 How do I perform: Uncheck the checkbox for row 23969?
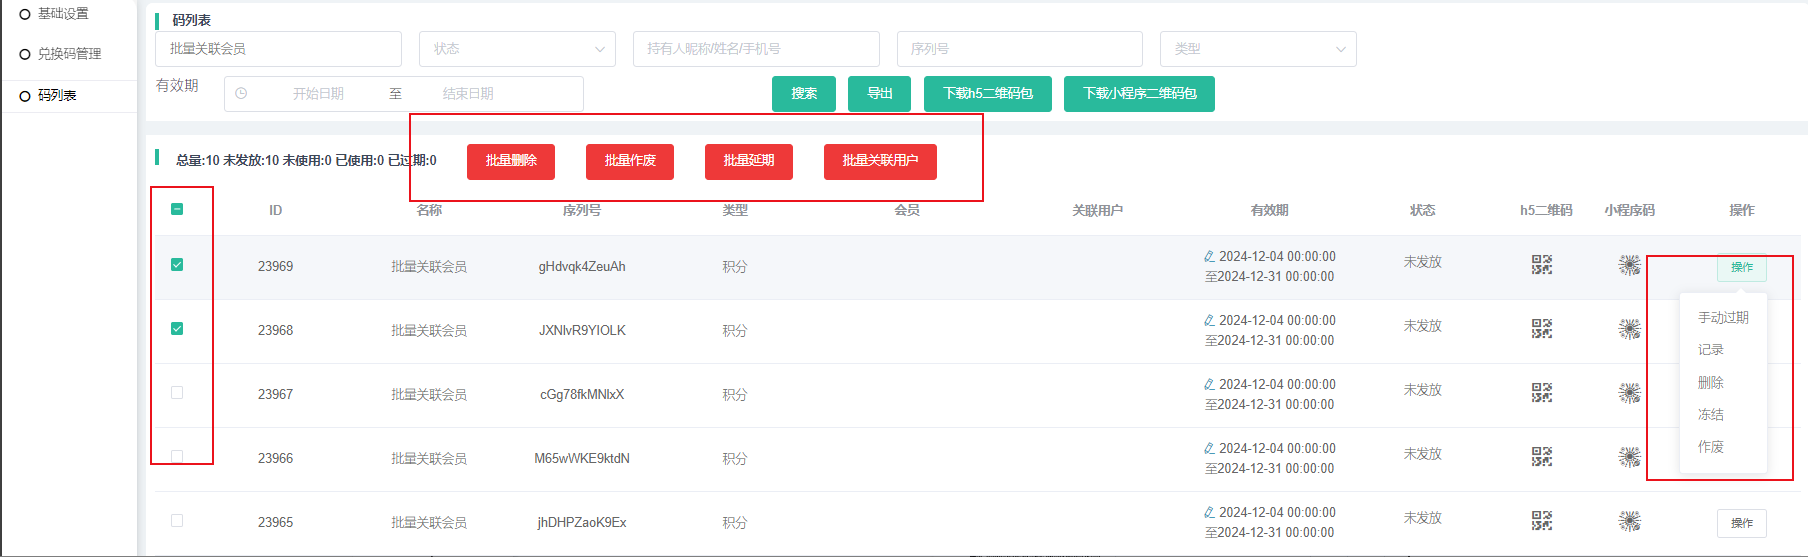177,265
